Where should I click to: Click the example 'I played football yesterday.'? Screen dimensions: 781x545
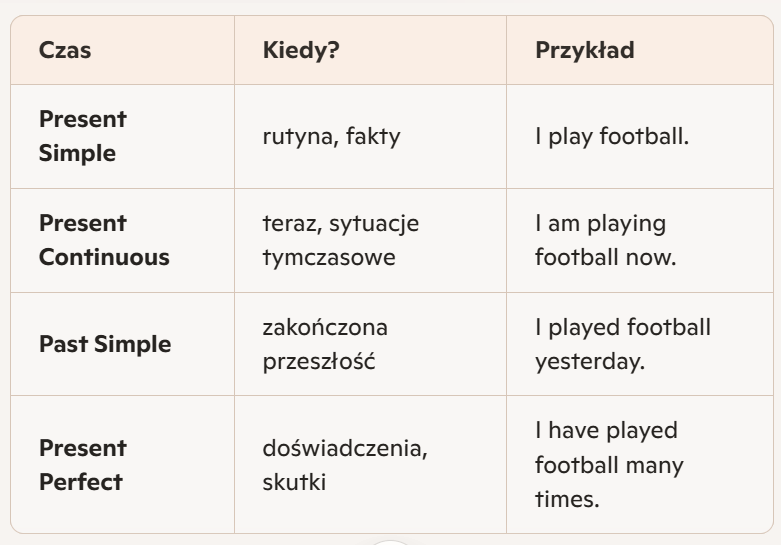pos(622,344)
